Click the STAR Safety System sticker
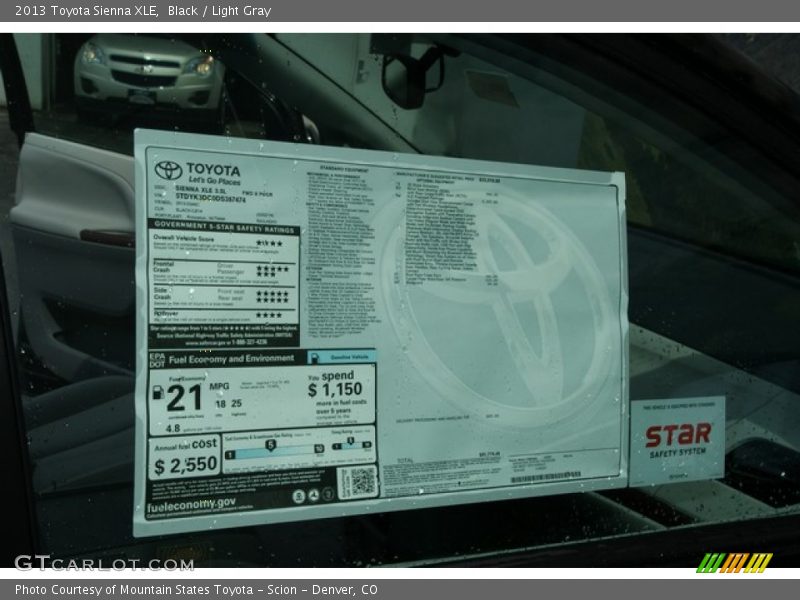Image resolution: width=800 pixels, height=600 pixels. [x=678, y=440]
